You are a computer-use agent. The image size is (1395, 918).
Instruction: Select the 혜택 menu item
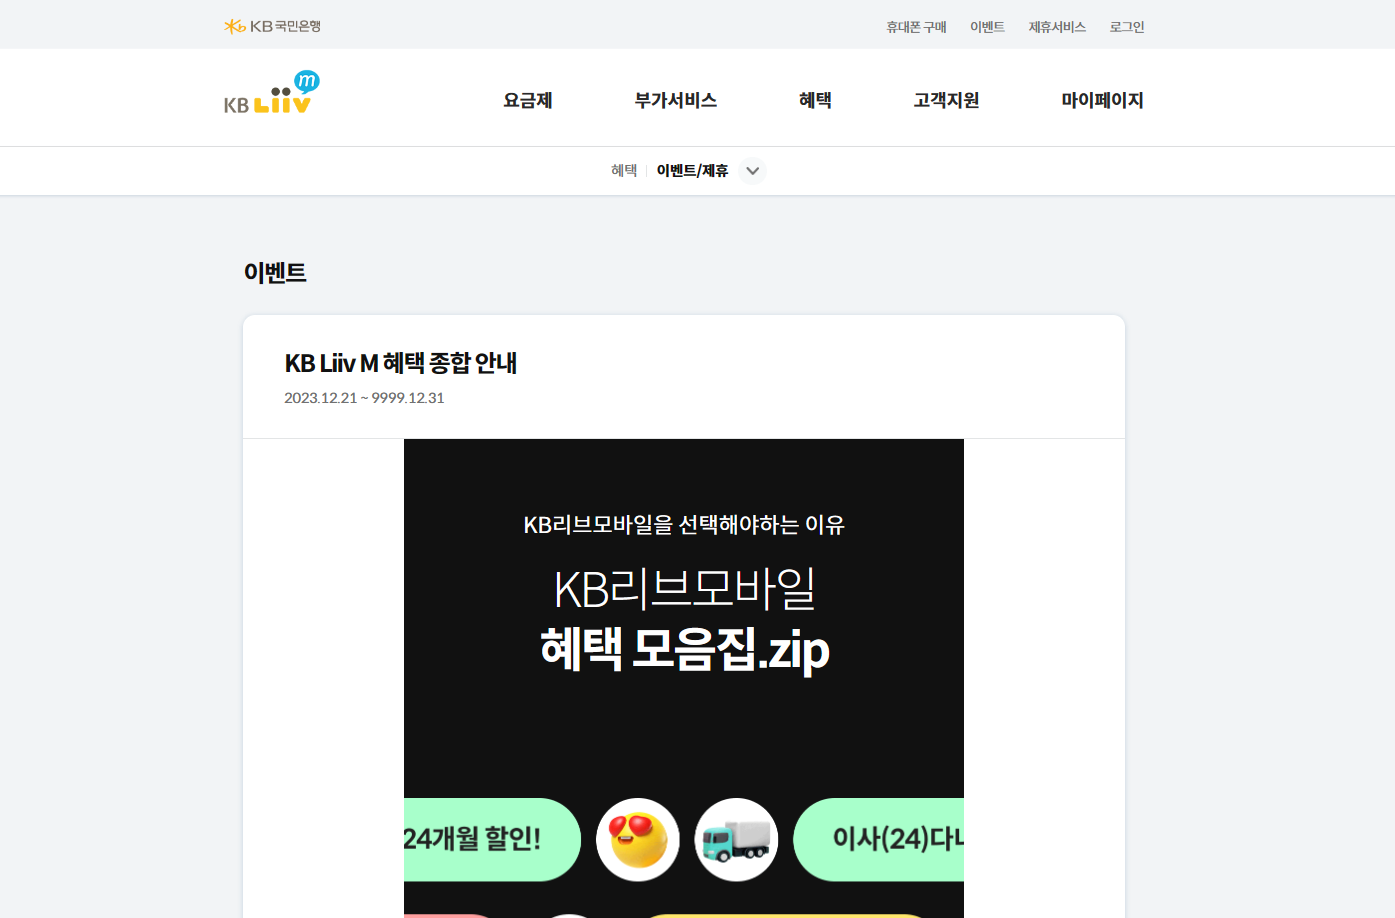pyautogui.click(x=815, y=100)
